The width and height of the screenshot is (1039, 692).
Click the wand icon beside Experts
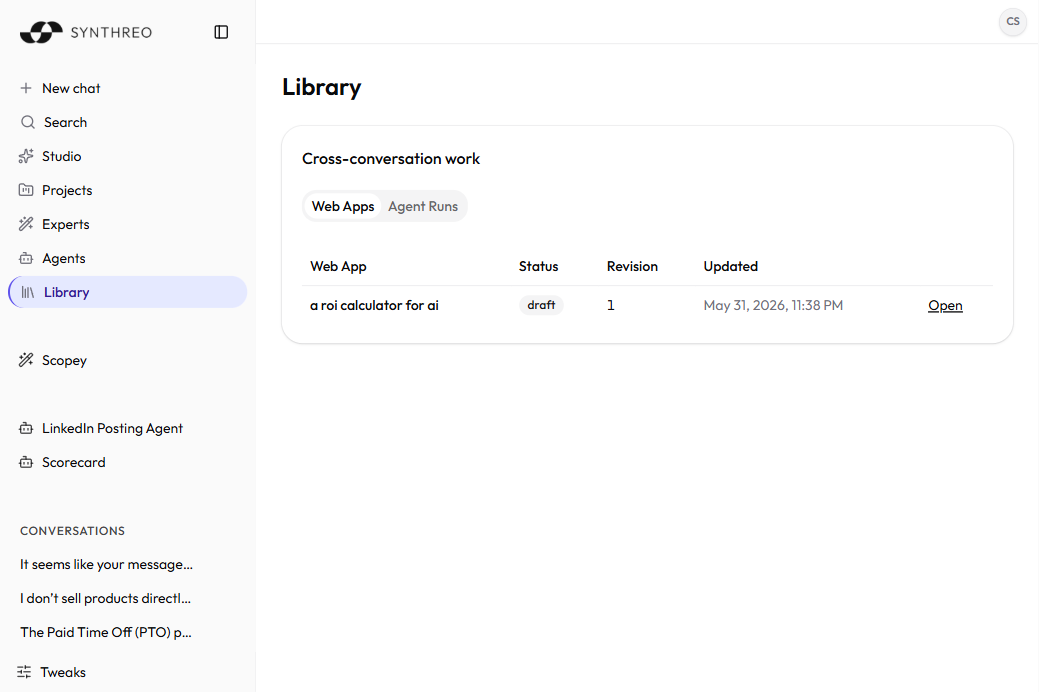pyautogui.click(x=26, y=224)
